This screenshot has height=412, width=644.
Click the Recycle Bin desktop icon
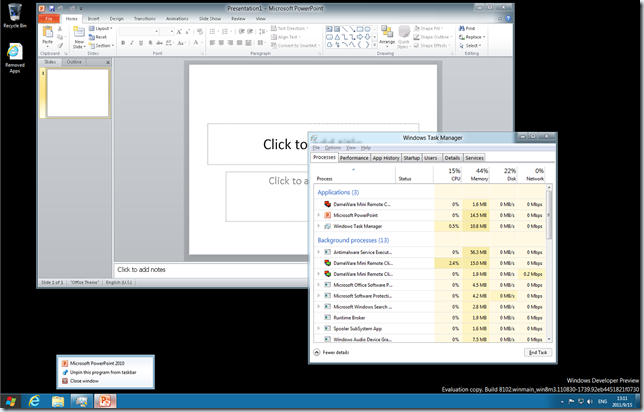[15, 16]
